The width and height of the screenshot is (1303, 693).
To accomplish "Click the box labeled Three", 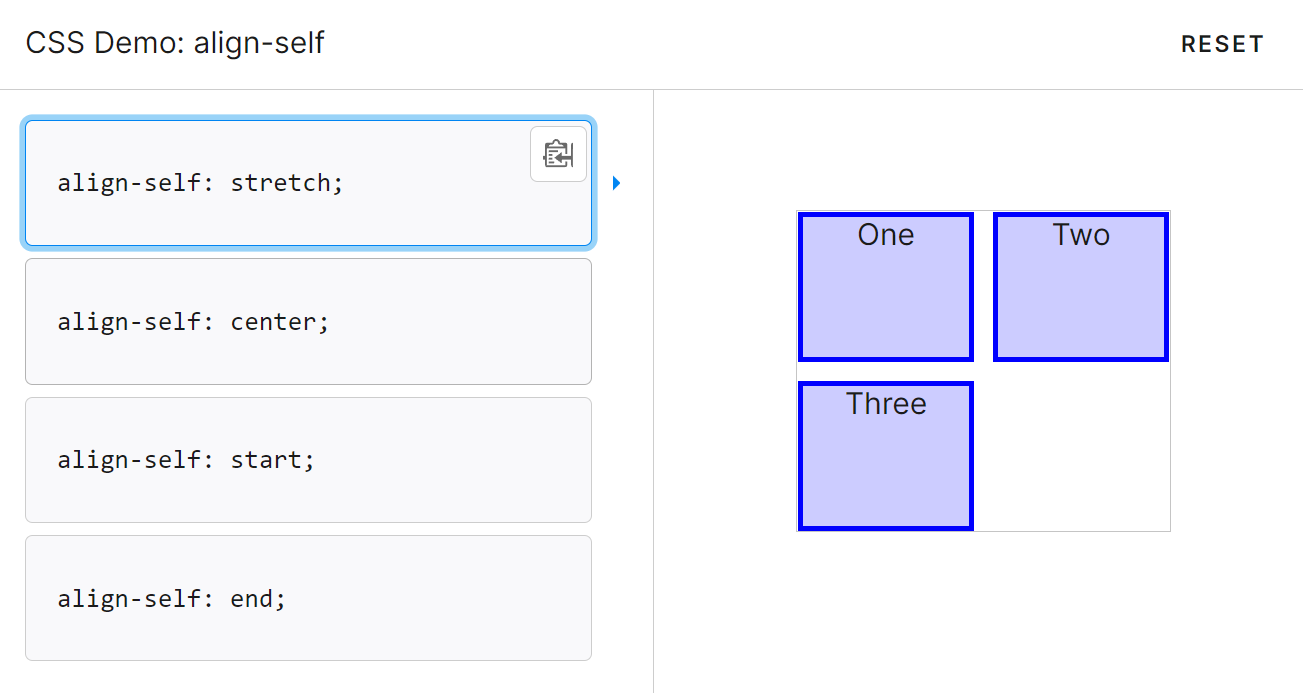I will [886, 456].
